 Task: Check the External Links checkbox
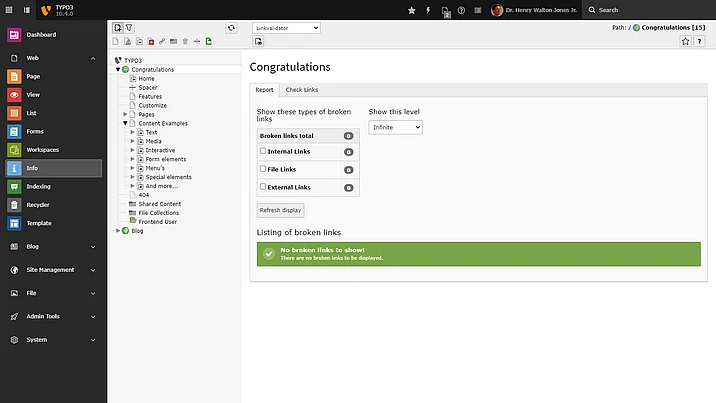point(263,187)
